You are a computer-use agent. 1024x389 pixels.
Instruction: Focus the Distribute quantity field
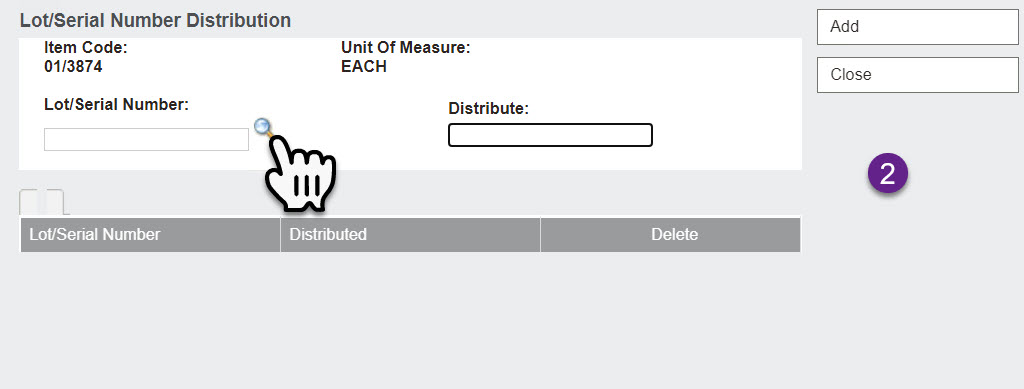click(x=550, y=135)
